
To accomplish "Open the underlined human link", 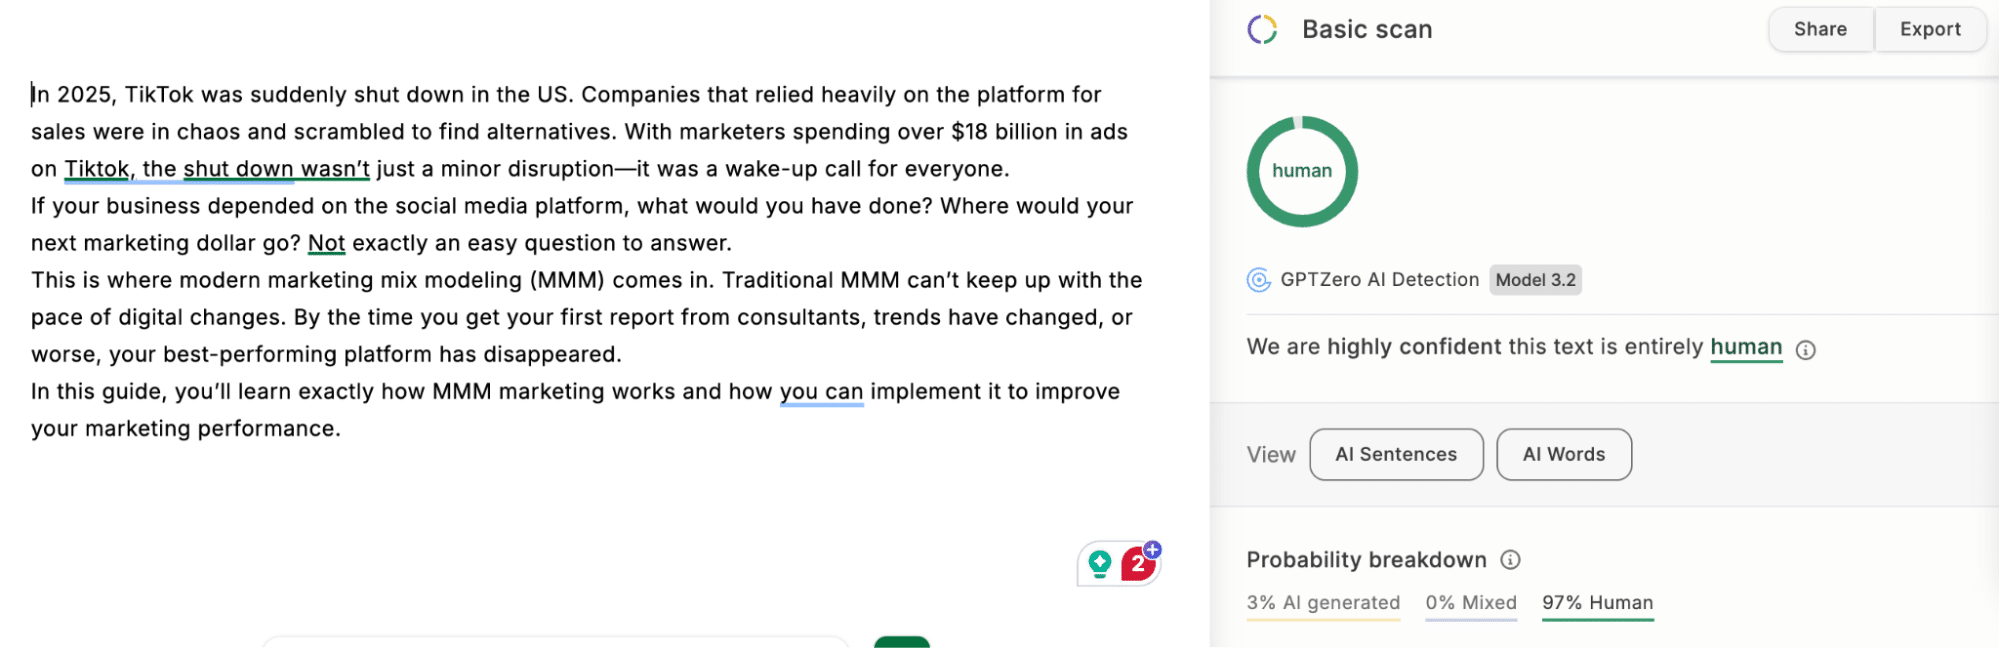I will click(1746, 347).
